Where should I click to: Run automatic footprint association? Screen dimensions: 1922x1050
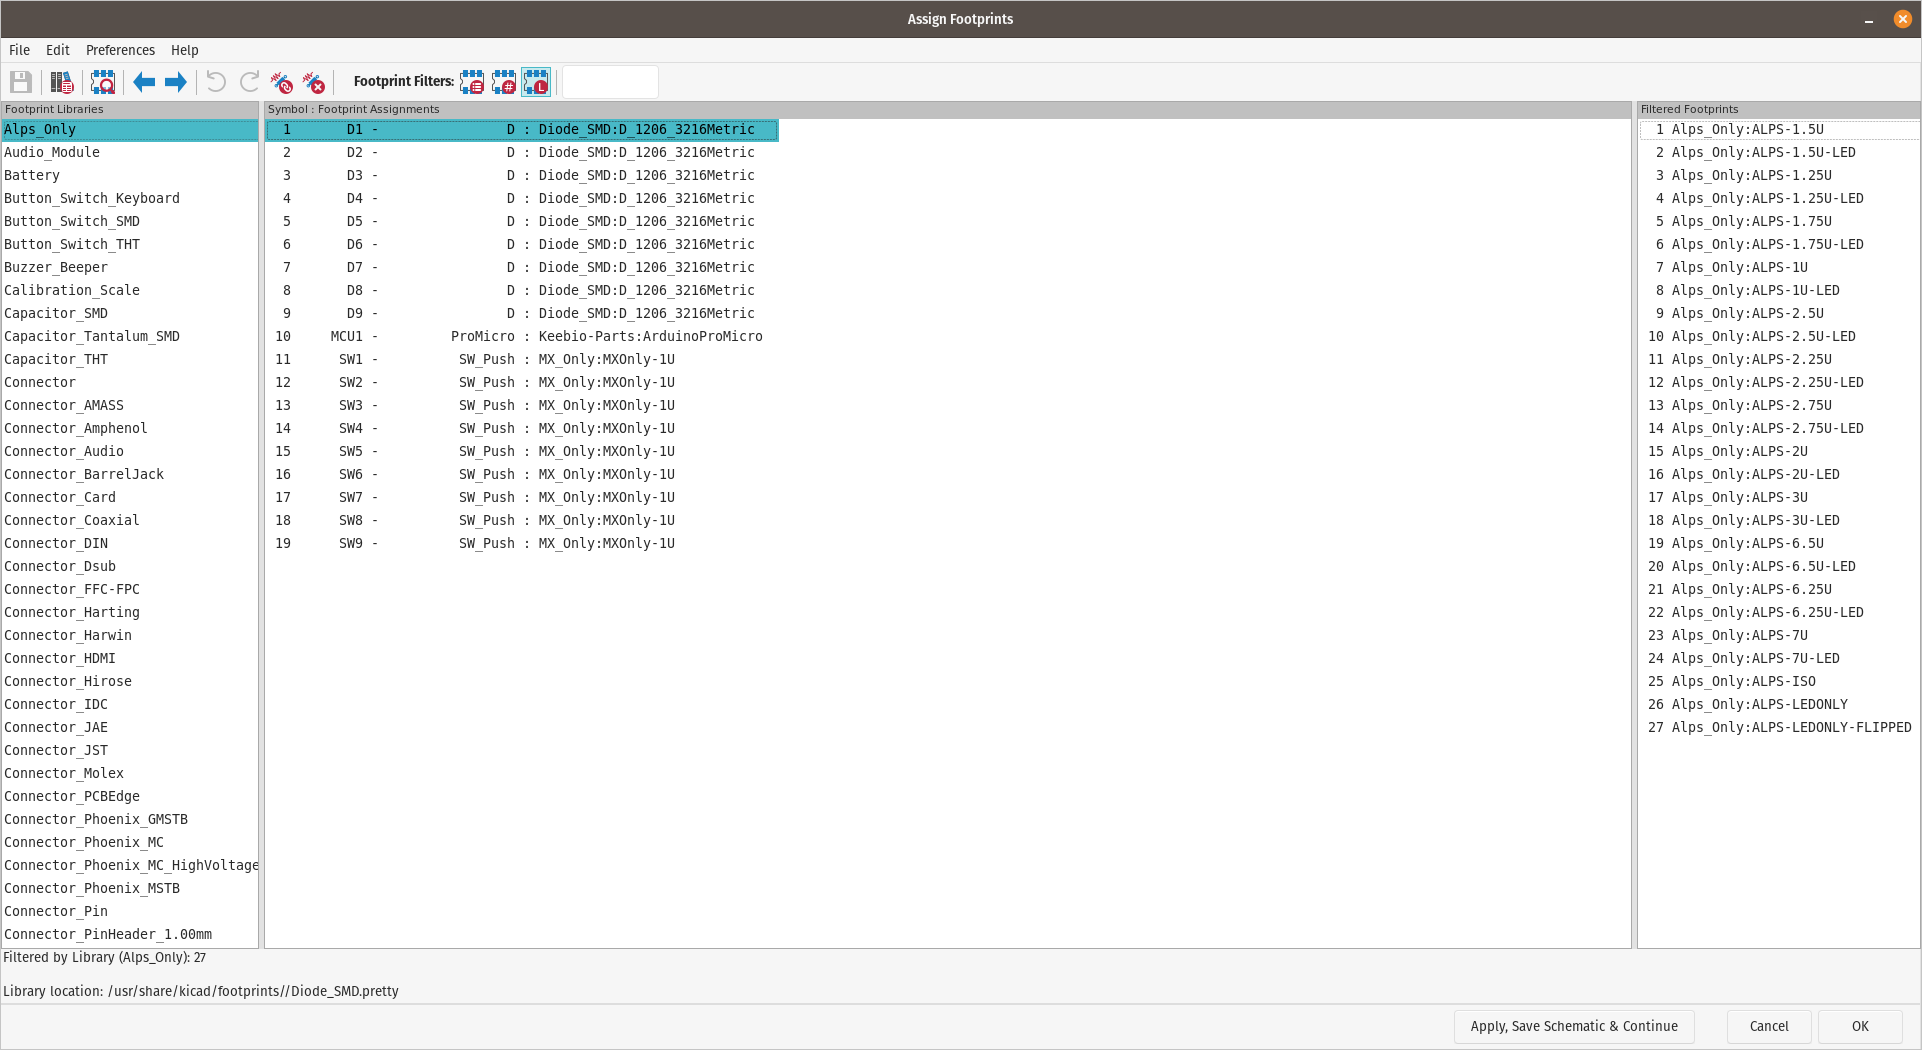(x=282, y=82)
